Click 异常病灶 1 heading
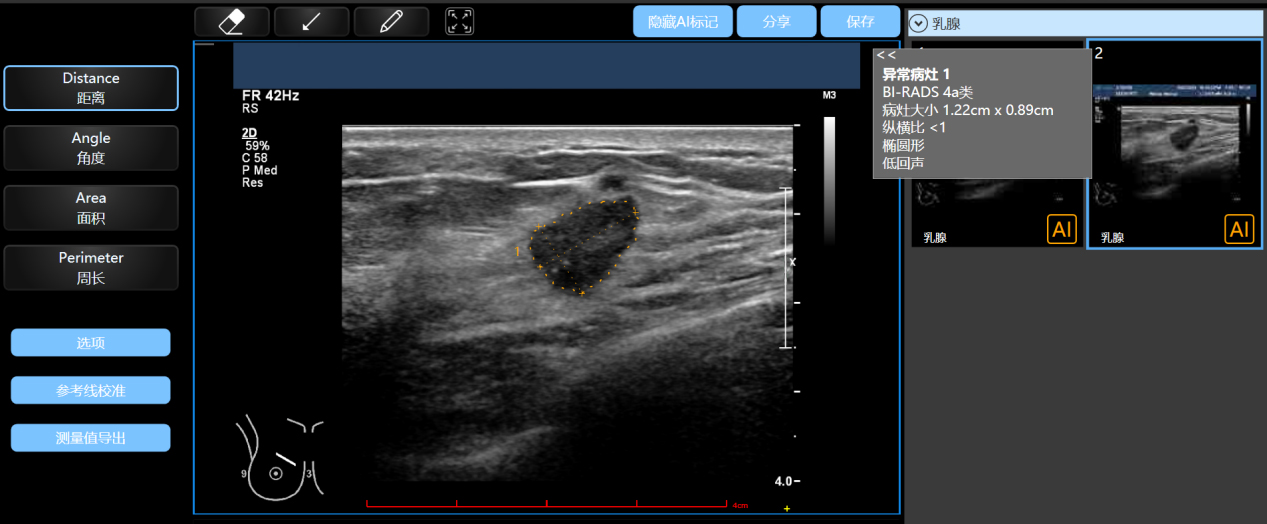The image size is (1267, 524). pyautogui.click(x=916, y=74)
